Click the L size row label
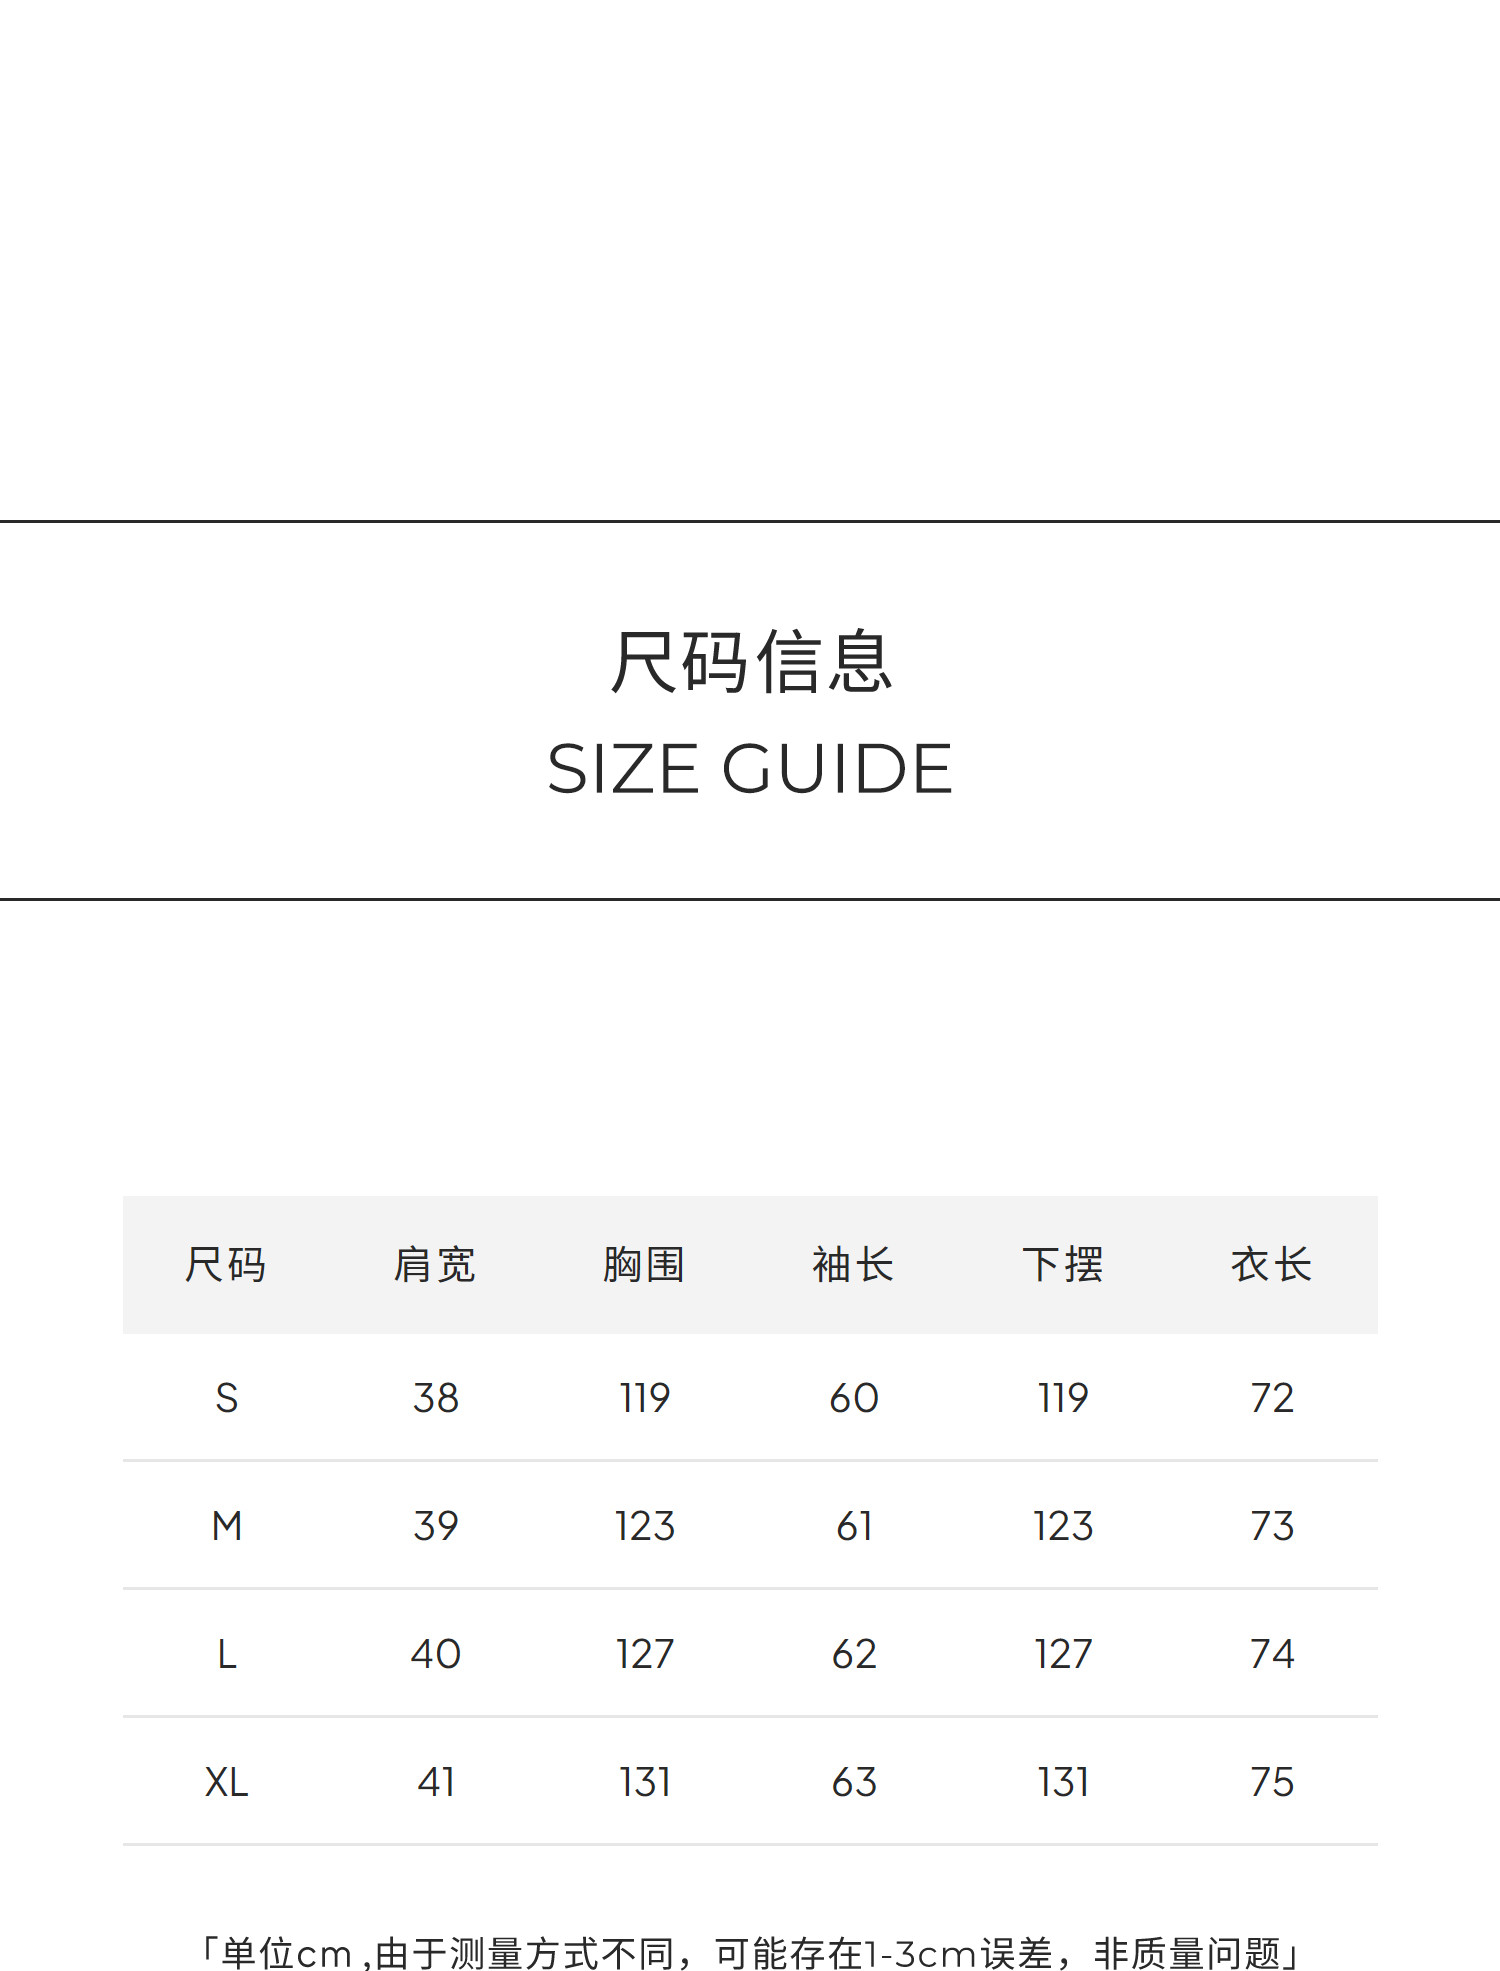 pos(227,1654)
